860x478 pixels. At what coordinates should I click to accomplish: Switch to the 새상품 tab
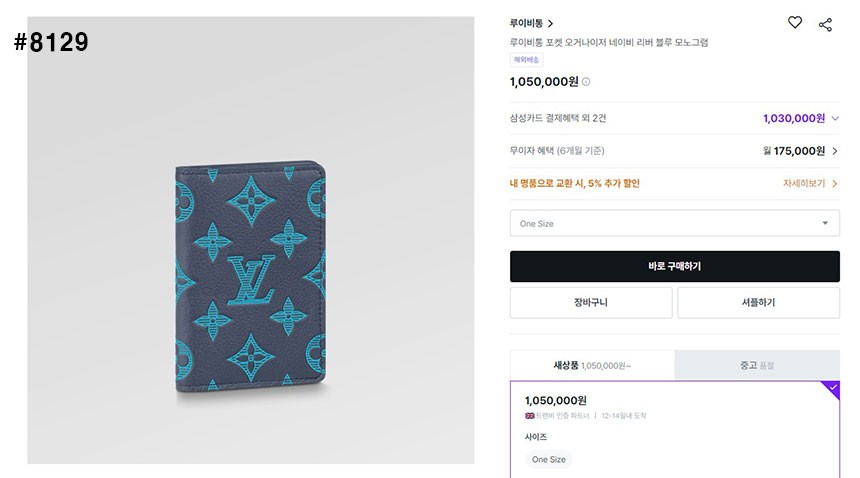coord(592,365)
